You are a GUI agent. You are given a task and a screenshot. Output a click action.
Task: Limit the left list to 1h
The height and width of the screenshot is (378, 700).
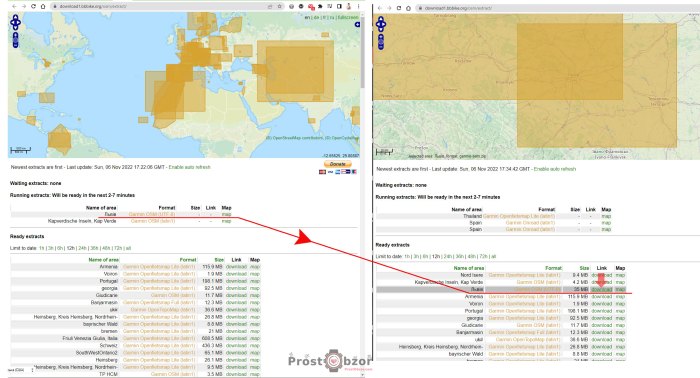tap(42, 248)
